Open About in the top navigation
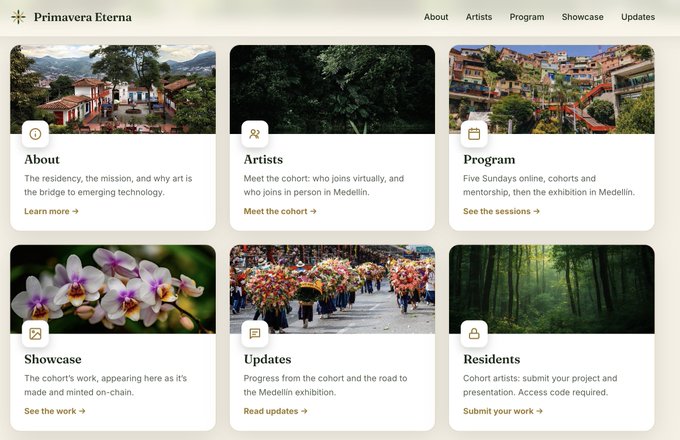Image resolution: width=680 pixels, height=440 pixels. (436, 17)
